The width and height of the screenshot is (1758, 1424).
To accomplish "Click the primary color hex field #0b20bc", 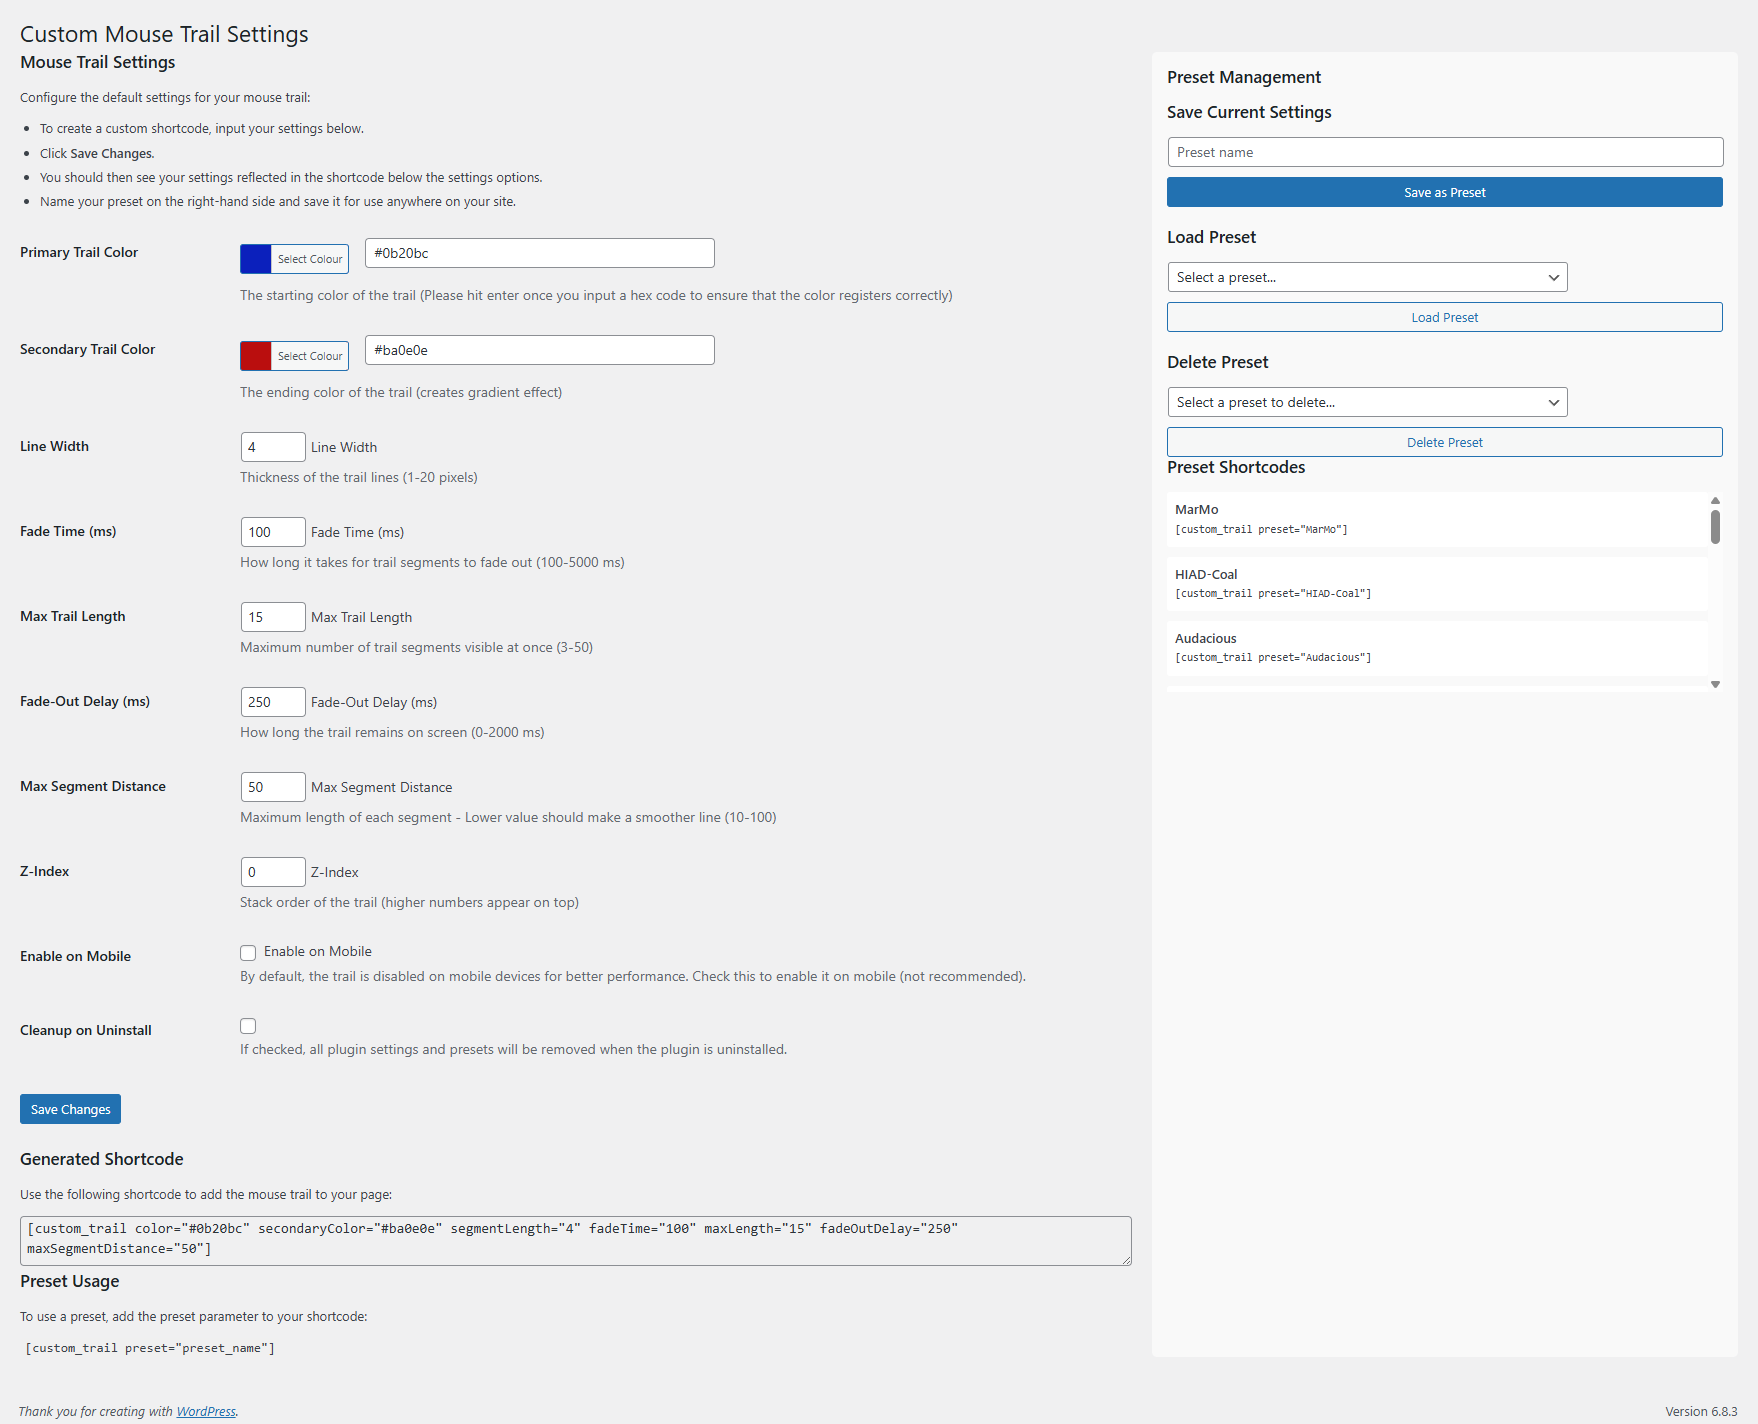I will click(x=540, y=253).
